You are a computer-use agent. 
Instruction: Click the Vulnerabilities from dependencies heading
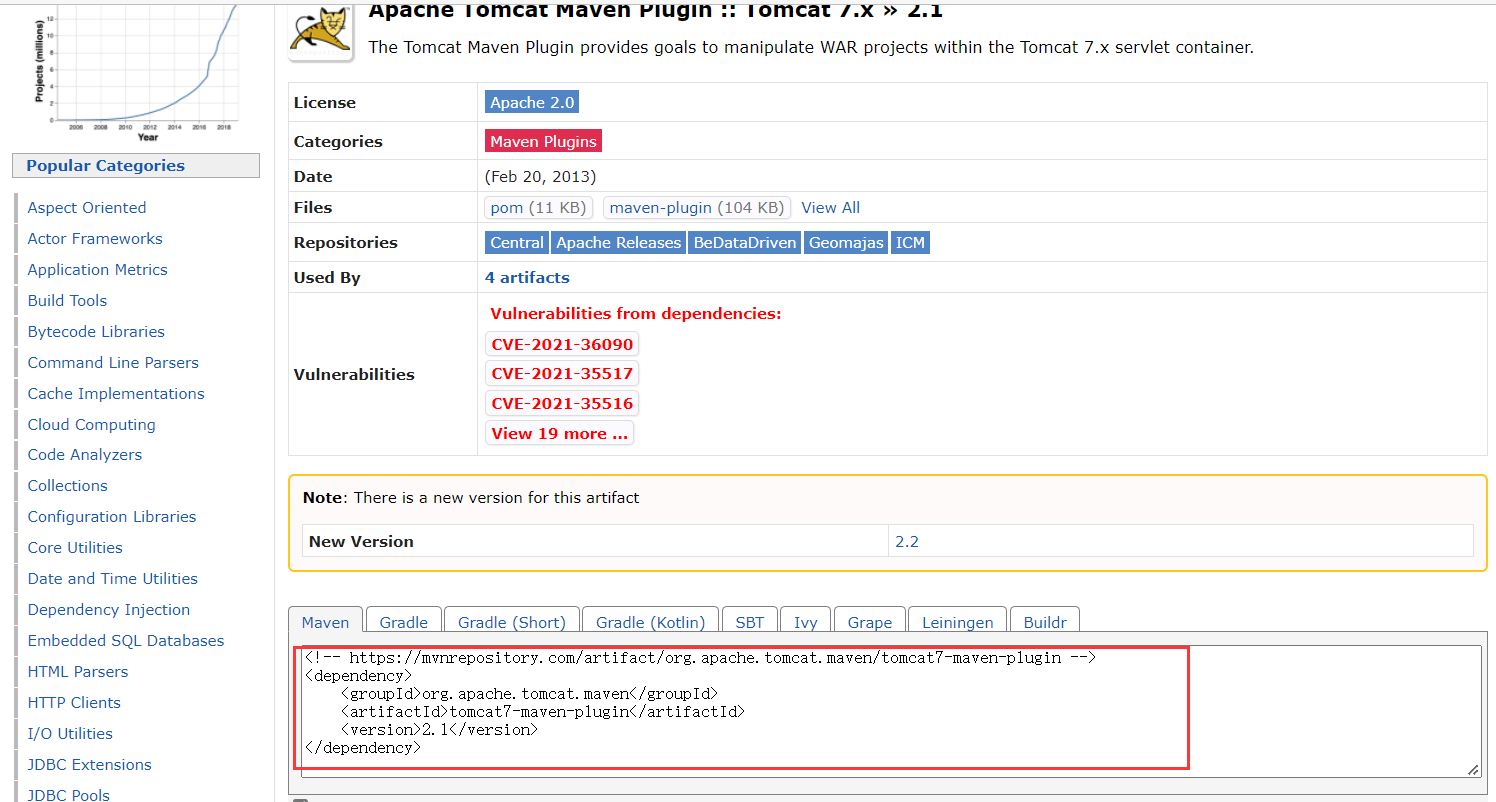click(636, 314)
